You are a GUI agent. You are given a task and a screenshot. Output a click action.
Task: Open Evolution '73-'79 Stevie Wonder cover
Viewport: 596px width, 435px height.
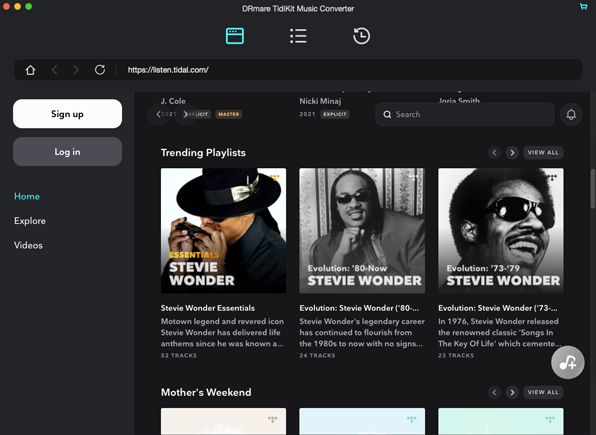tap(501, 231)
